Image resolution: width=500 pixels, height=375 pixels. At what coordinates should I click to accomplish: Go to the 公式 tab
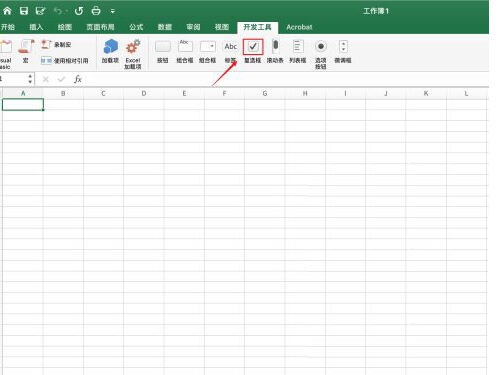tap(136, 27)
